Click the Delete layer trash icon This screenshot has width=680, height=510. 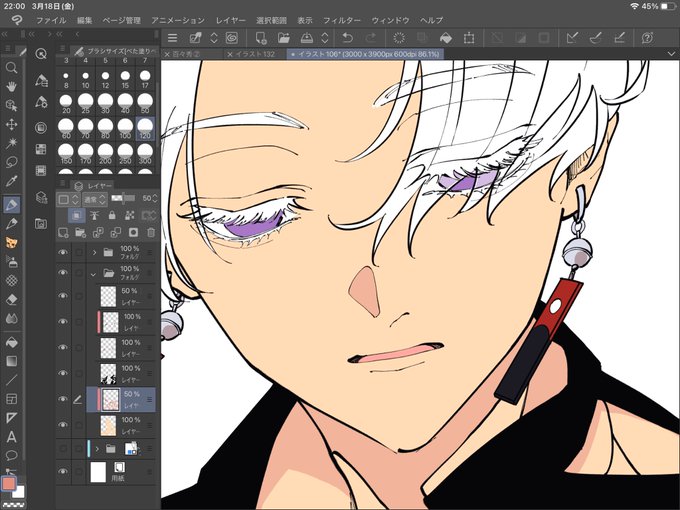(150, 233)
